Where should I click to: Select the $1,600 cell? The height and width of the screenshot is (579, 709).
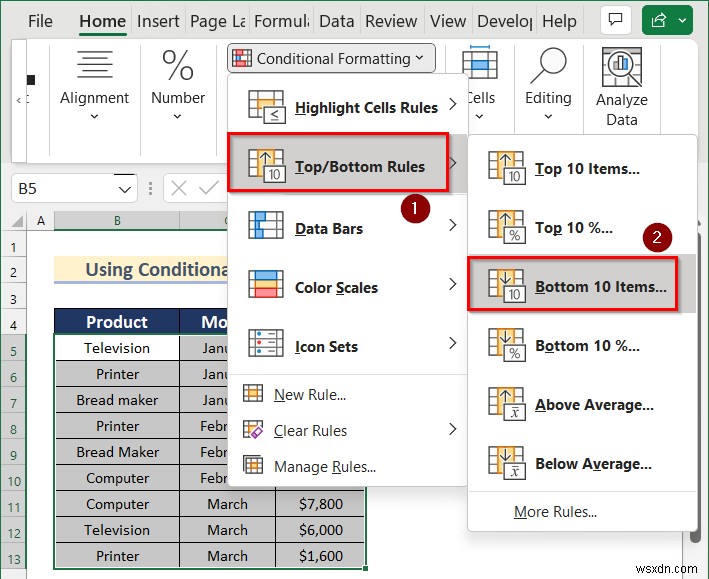(x=320, y=555)
